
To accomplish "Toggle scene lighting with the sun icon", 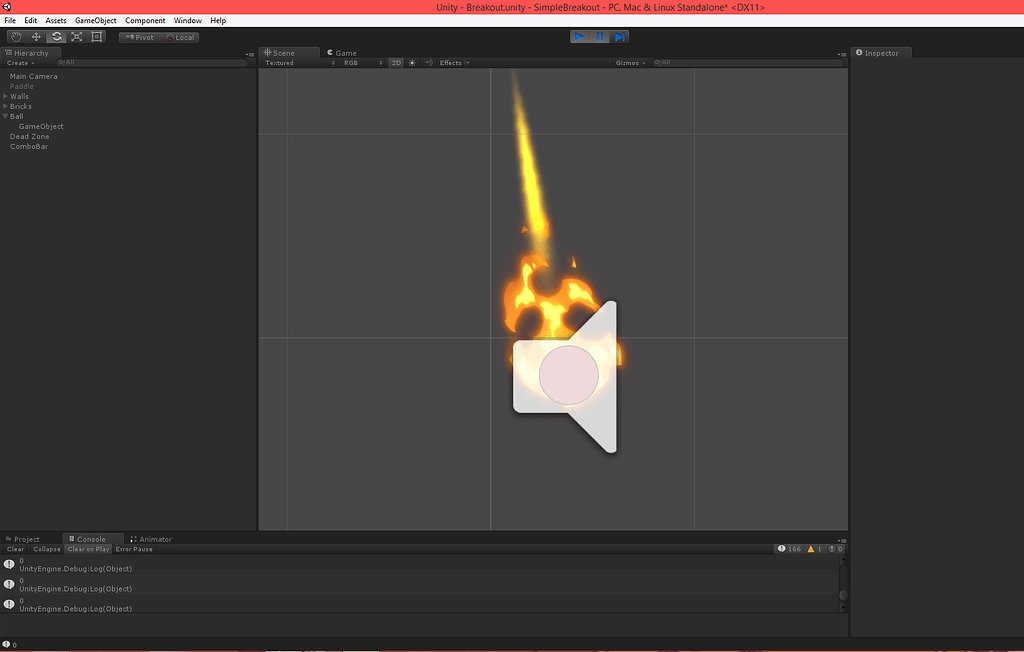I will click(x=411, y=62).
